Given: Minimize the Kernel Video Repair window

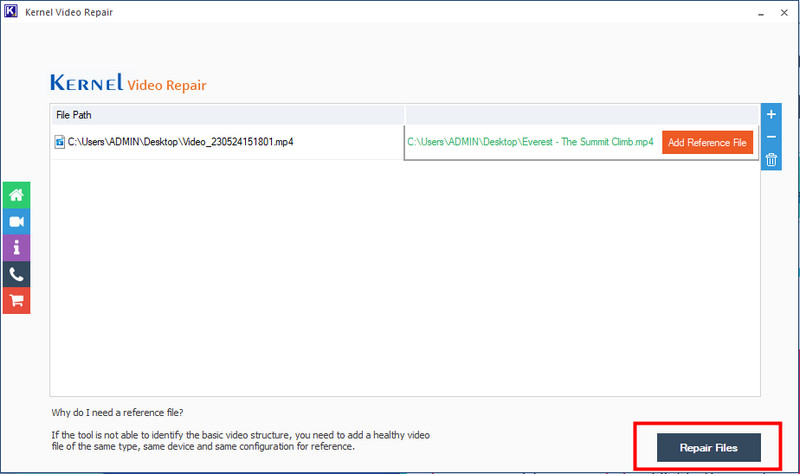Looking at the screenshot, I should pyautogui.click(x=761, y=13).
